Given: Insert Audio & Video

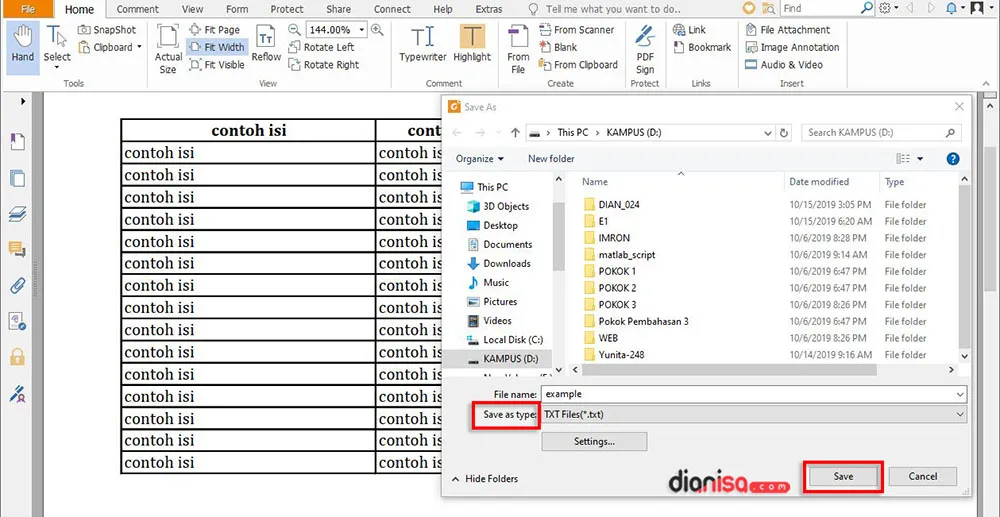Looking at the screenshot, I should click(784, 64).
